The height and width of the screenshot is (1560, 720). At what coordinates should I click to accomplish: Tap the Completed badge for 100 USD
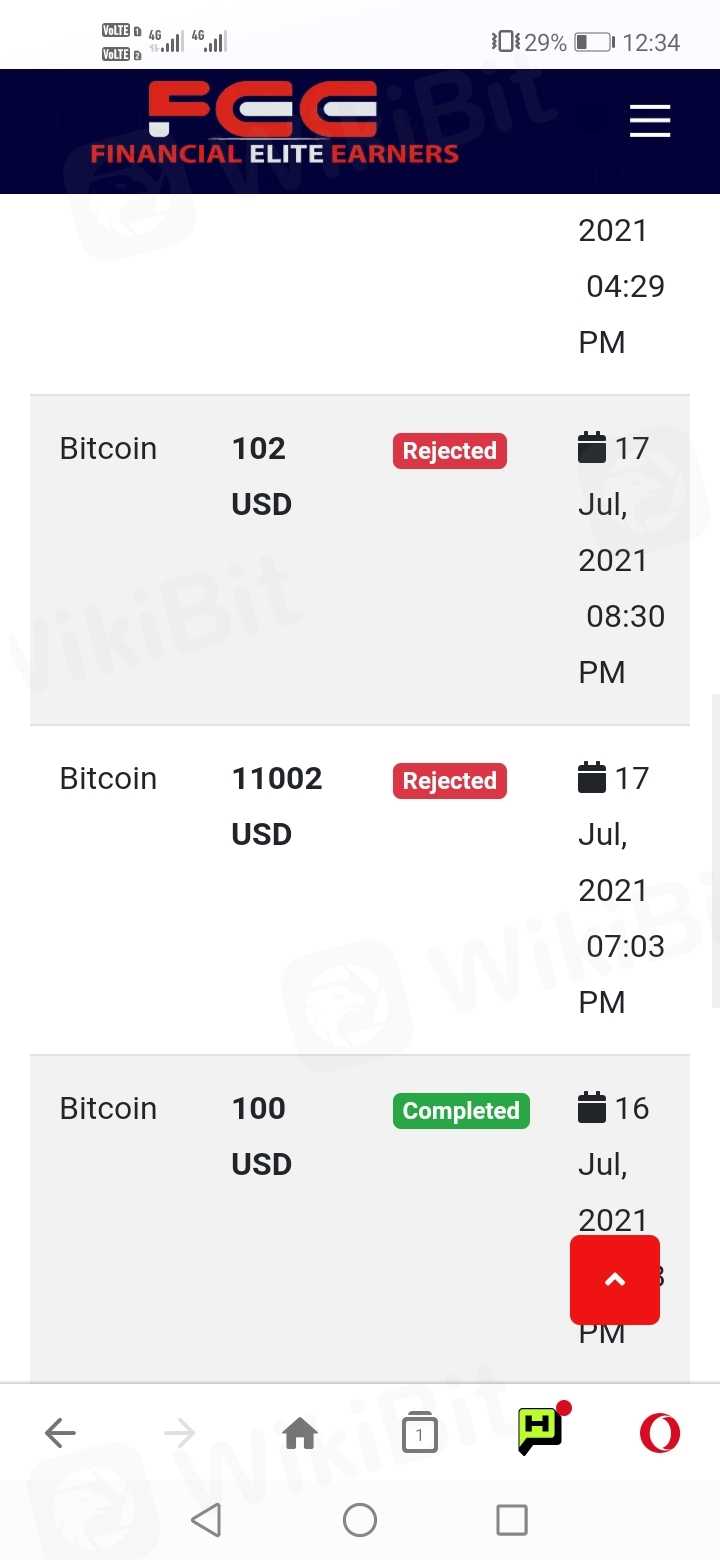[460, 1111]
